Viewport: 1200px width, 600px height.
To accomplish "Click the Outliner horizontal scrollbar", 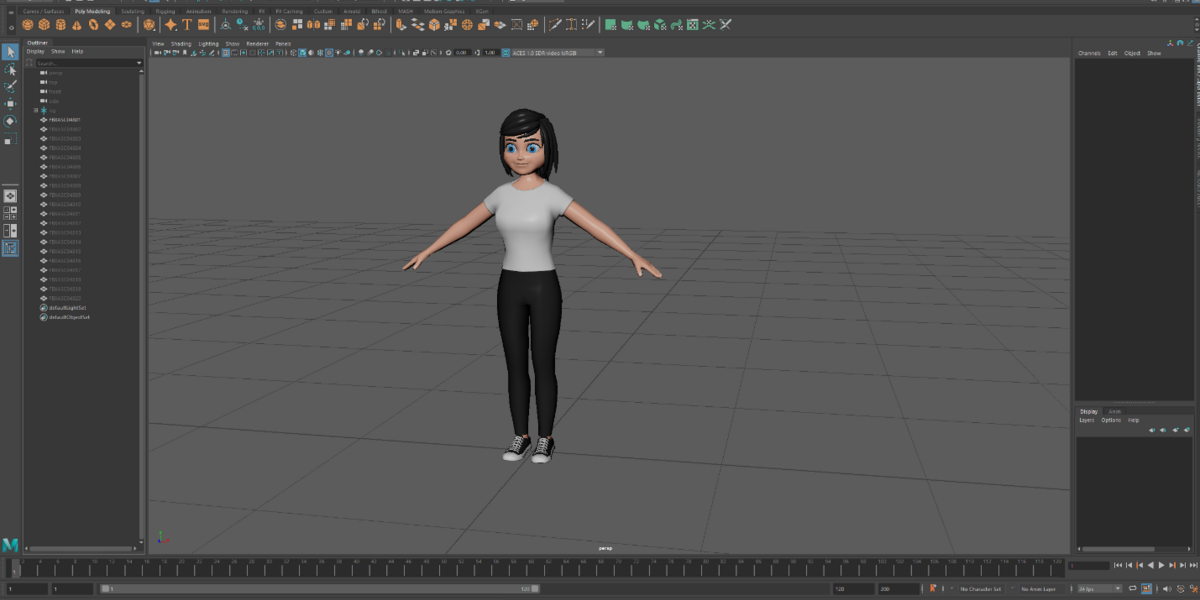I will tap(82, 548).
